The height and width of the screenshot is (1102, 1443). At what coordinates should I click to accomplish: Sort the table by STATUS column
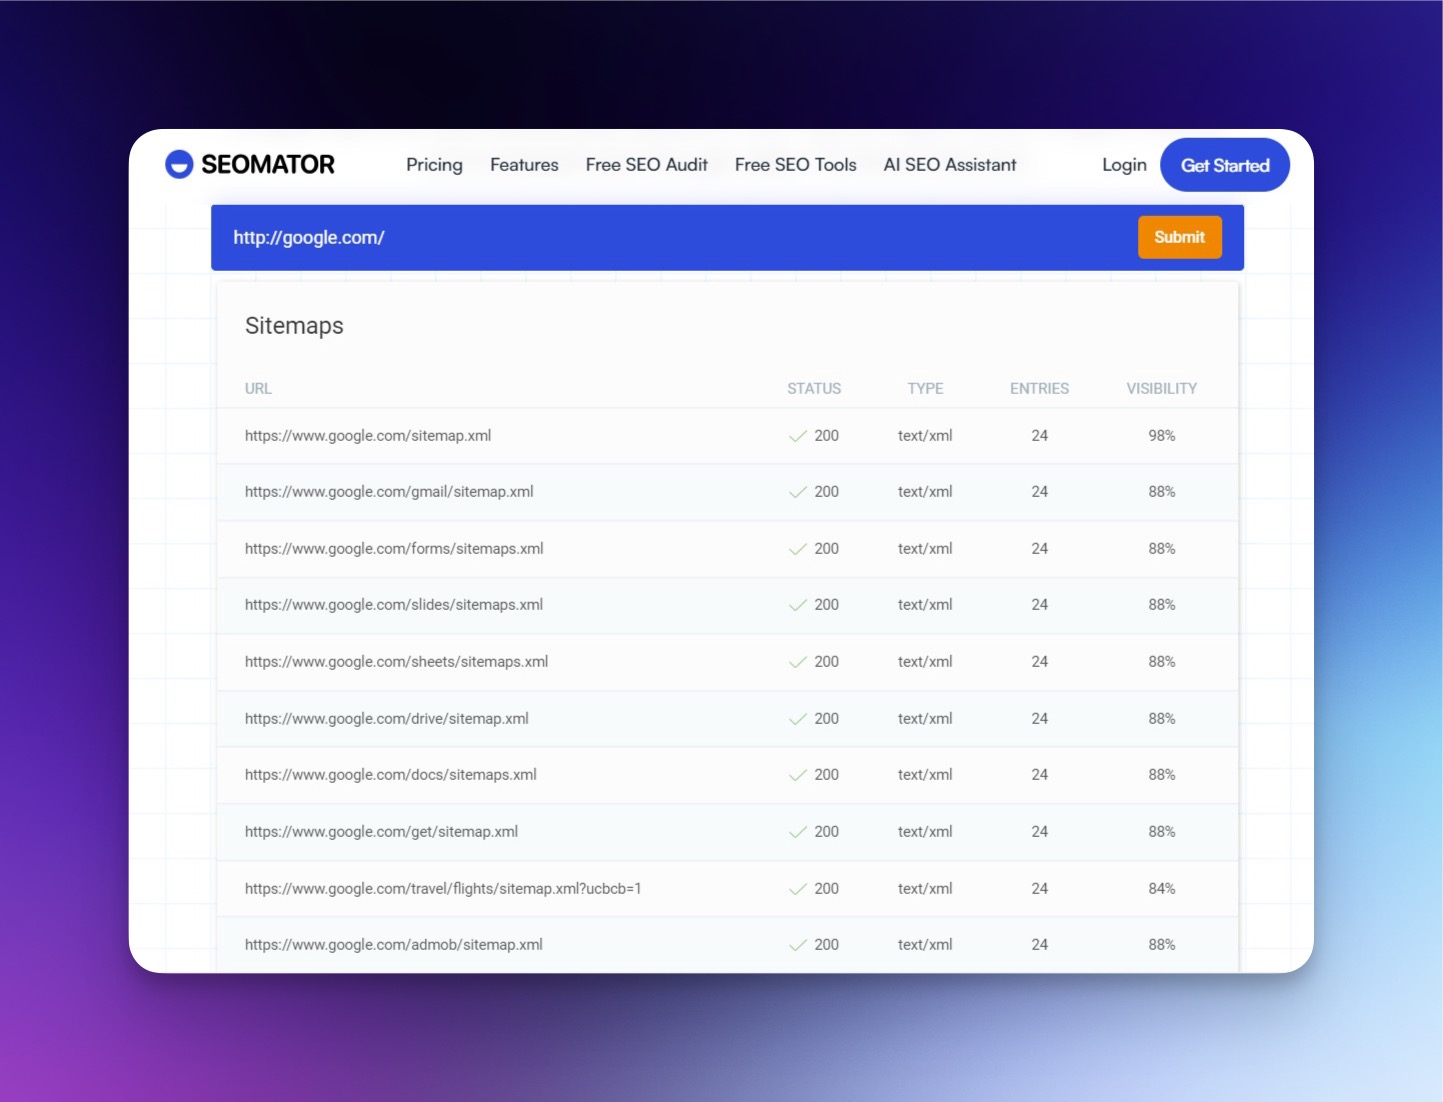pos(813,388)
